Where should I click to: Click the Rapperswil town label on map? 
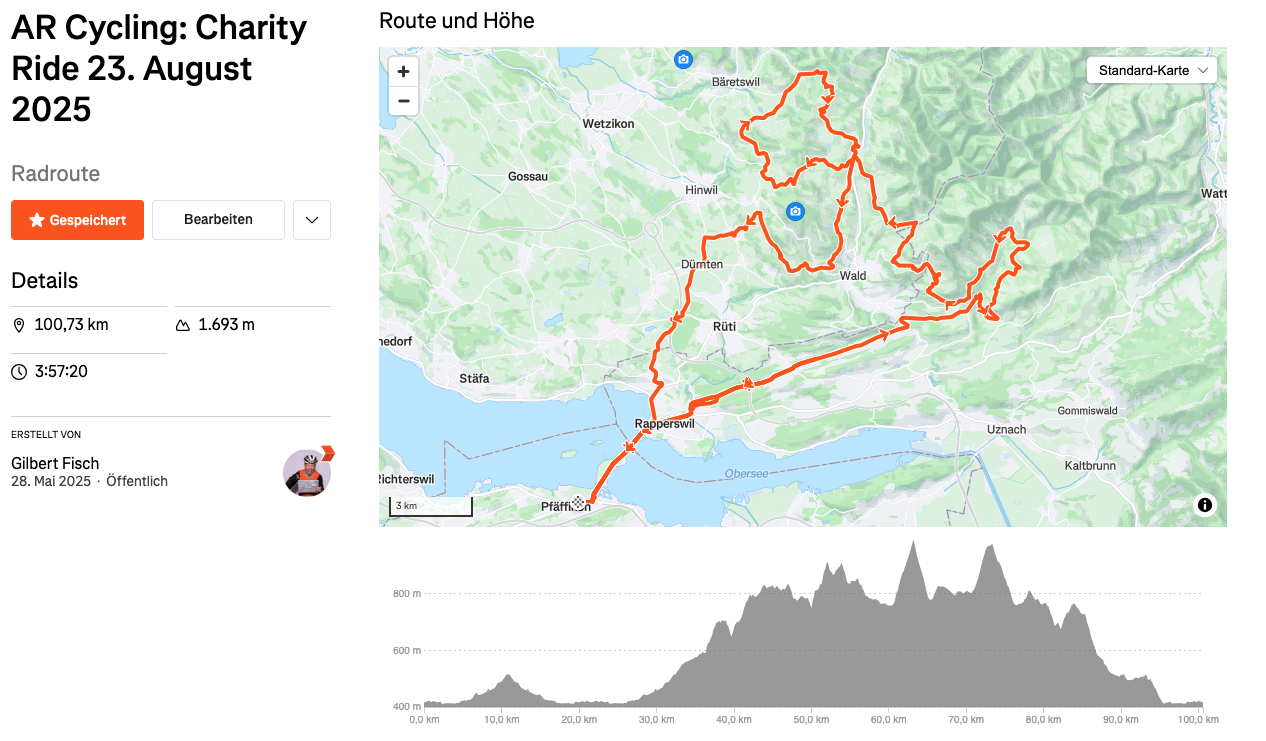click(x=664, y=423)
